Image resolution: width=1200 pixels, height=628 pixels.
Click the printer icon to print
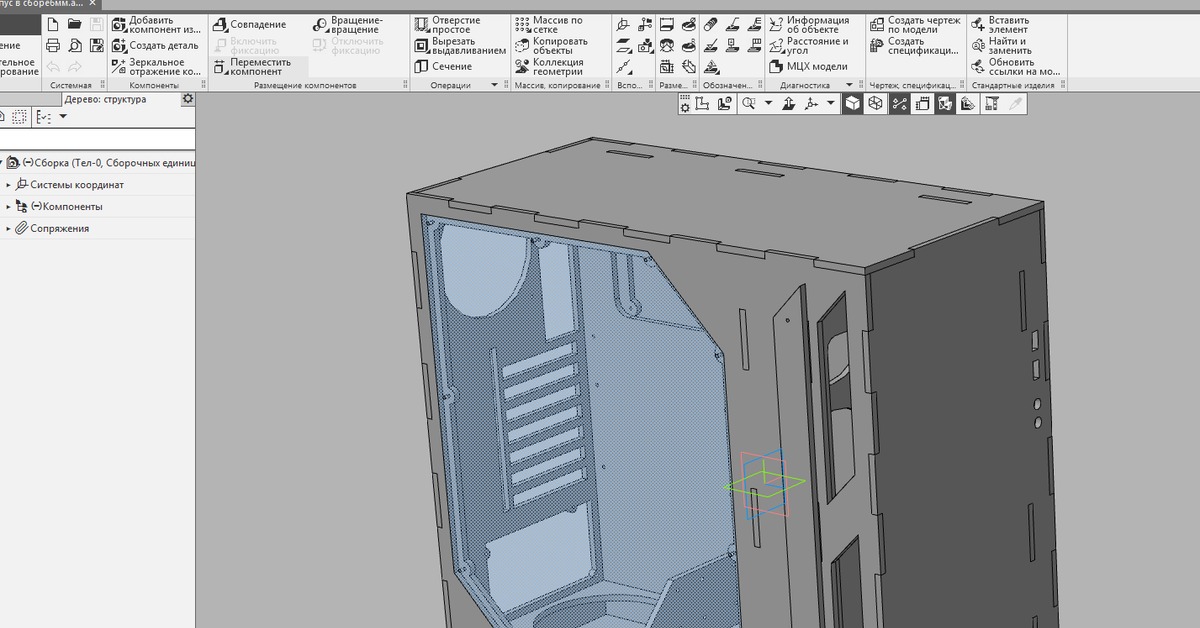tap(53, 45)
